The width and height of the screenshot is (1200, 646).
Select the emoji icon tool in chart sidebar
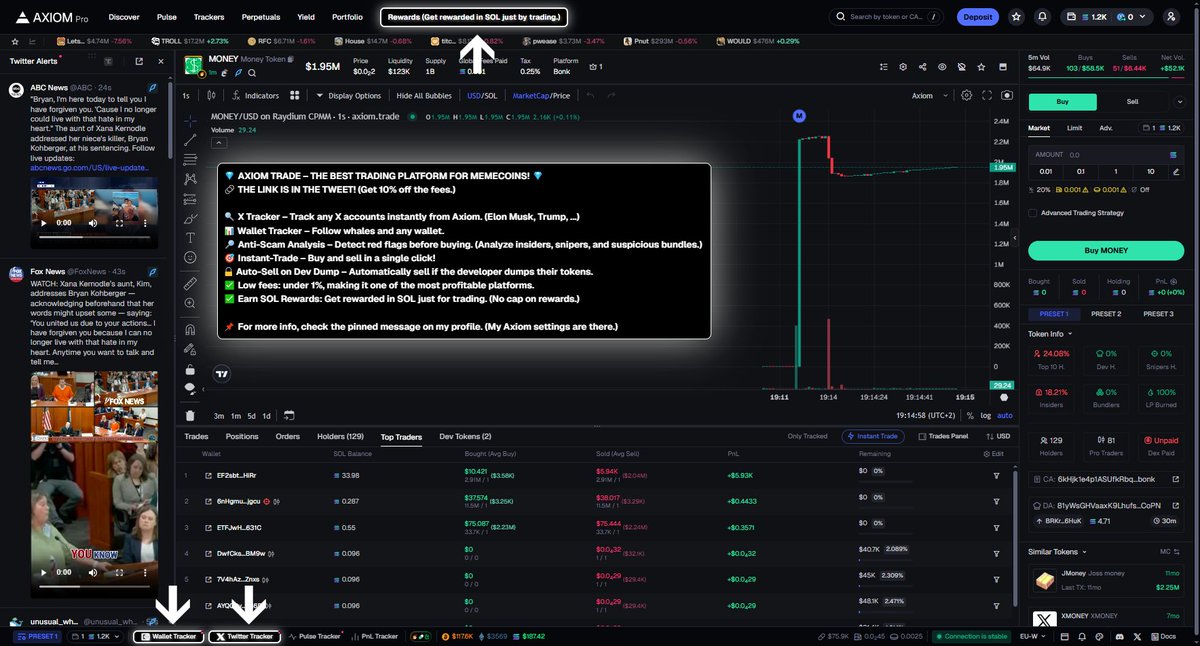click(x=190, y=257)
